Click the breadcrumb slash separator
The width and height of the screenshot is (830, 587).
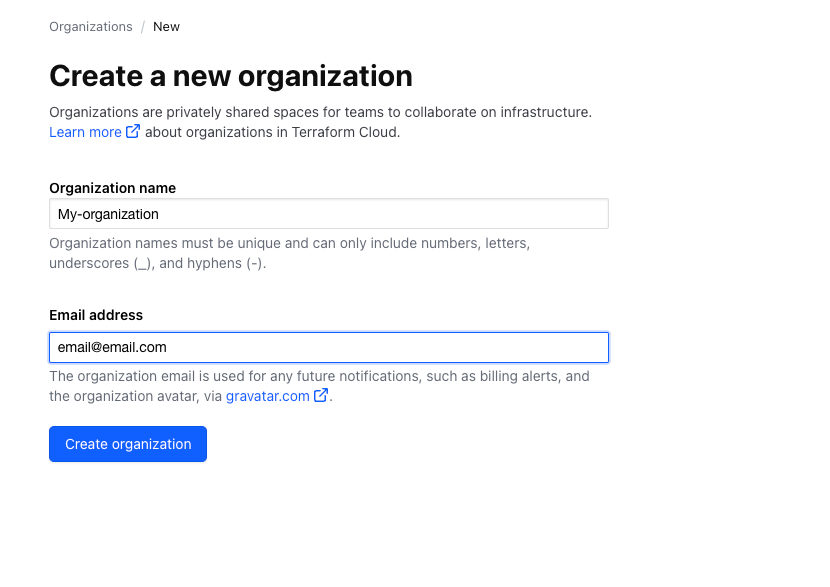[x=143, y=27]
